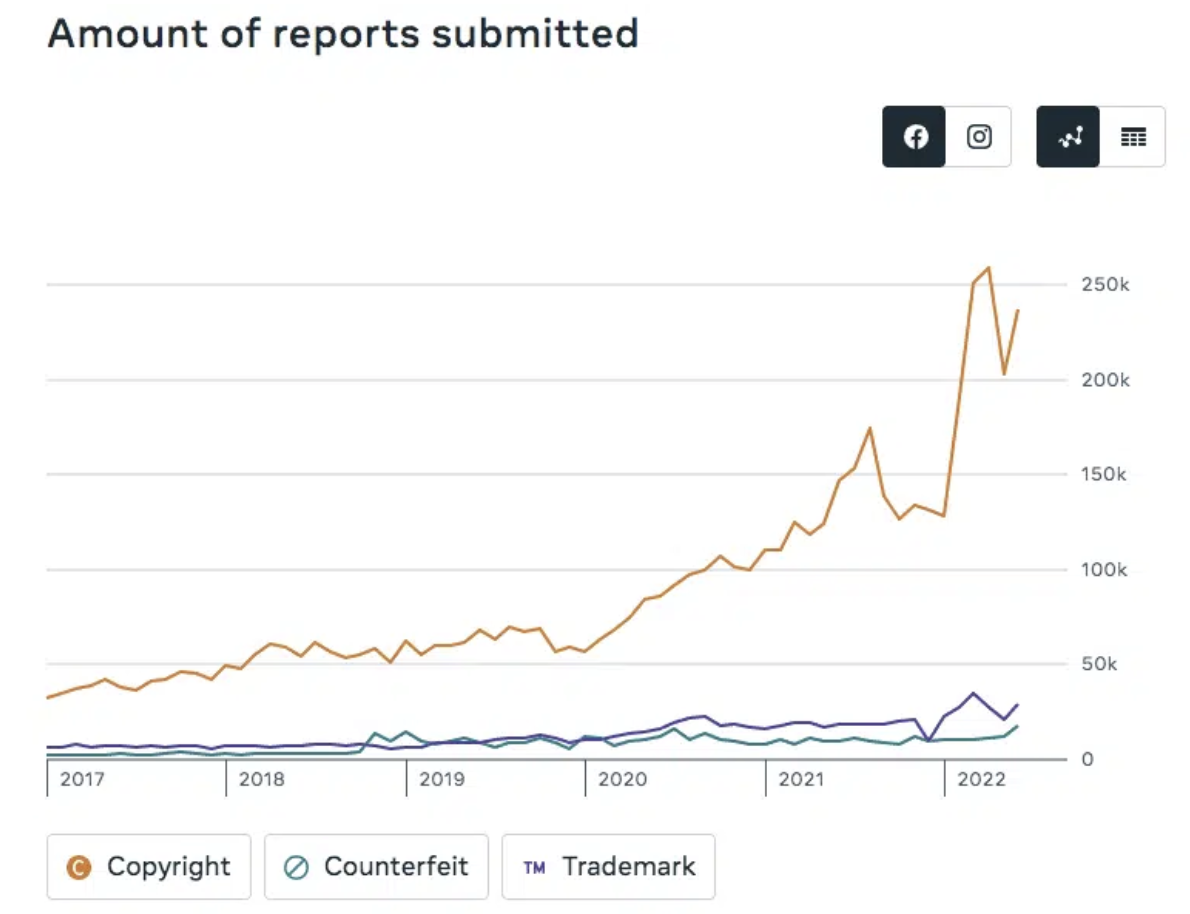This screenshot has width=1190, height=914.
Task: Click the 2017 year axis label
Action: tap(81, 779)
